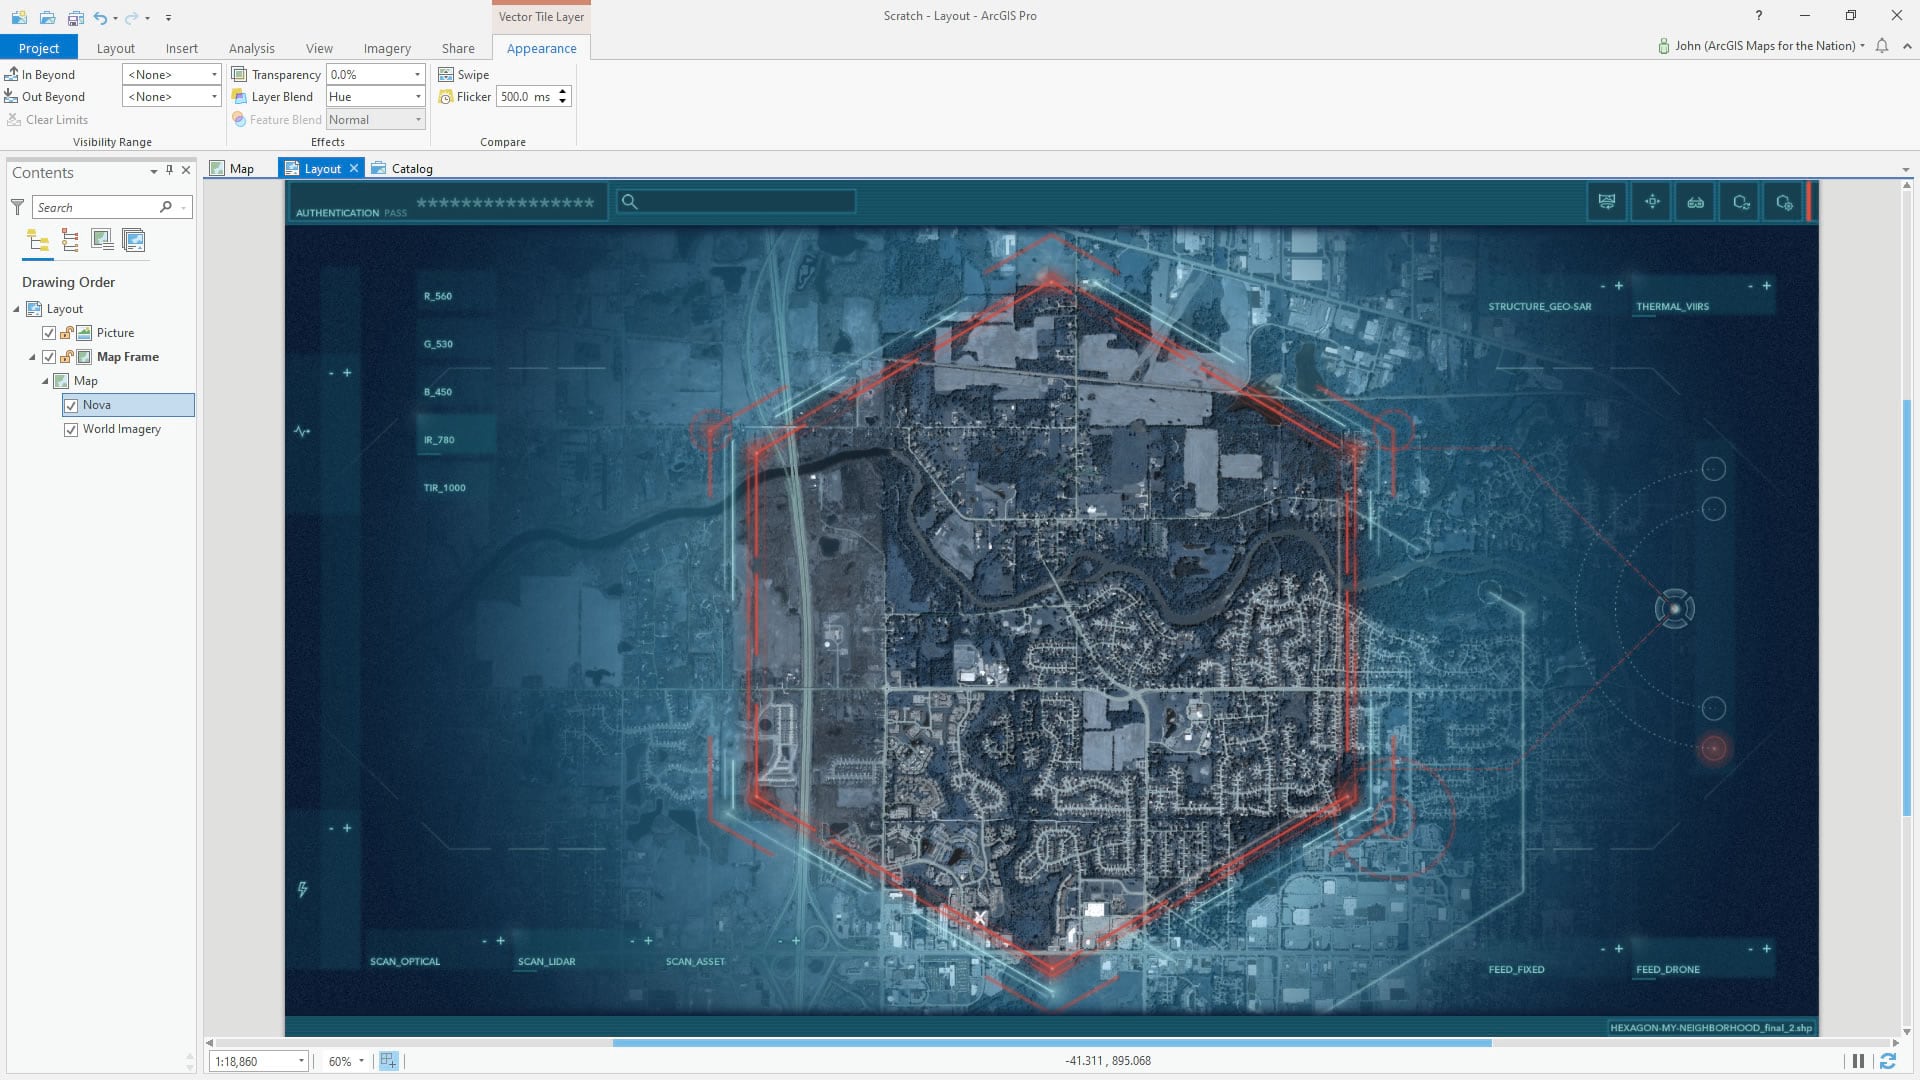Pause drawing with the pause icon
Image resolution: width=1920 pixels, height=1080 pixels.
point(1858,1061)
